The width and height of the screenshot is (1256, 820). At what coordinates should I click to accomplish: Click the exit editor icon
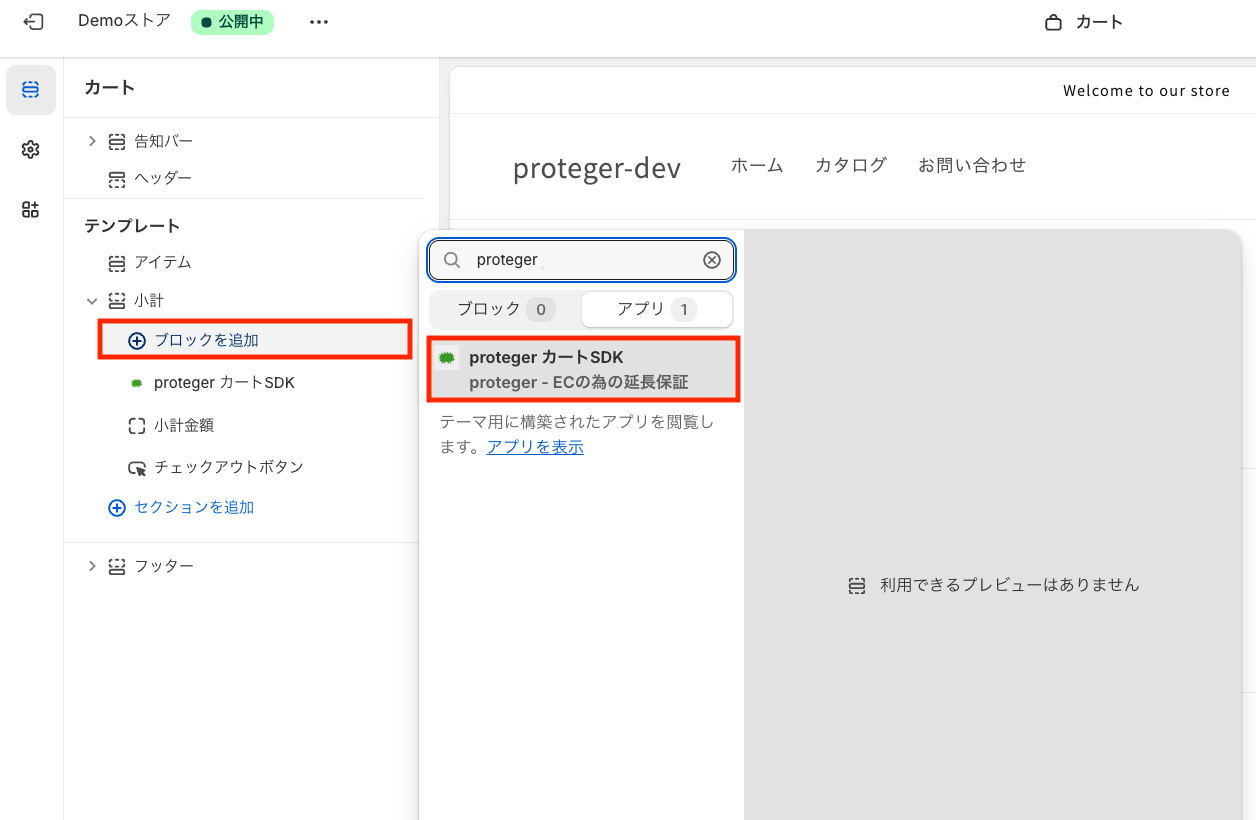pos(33,21)
